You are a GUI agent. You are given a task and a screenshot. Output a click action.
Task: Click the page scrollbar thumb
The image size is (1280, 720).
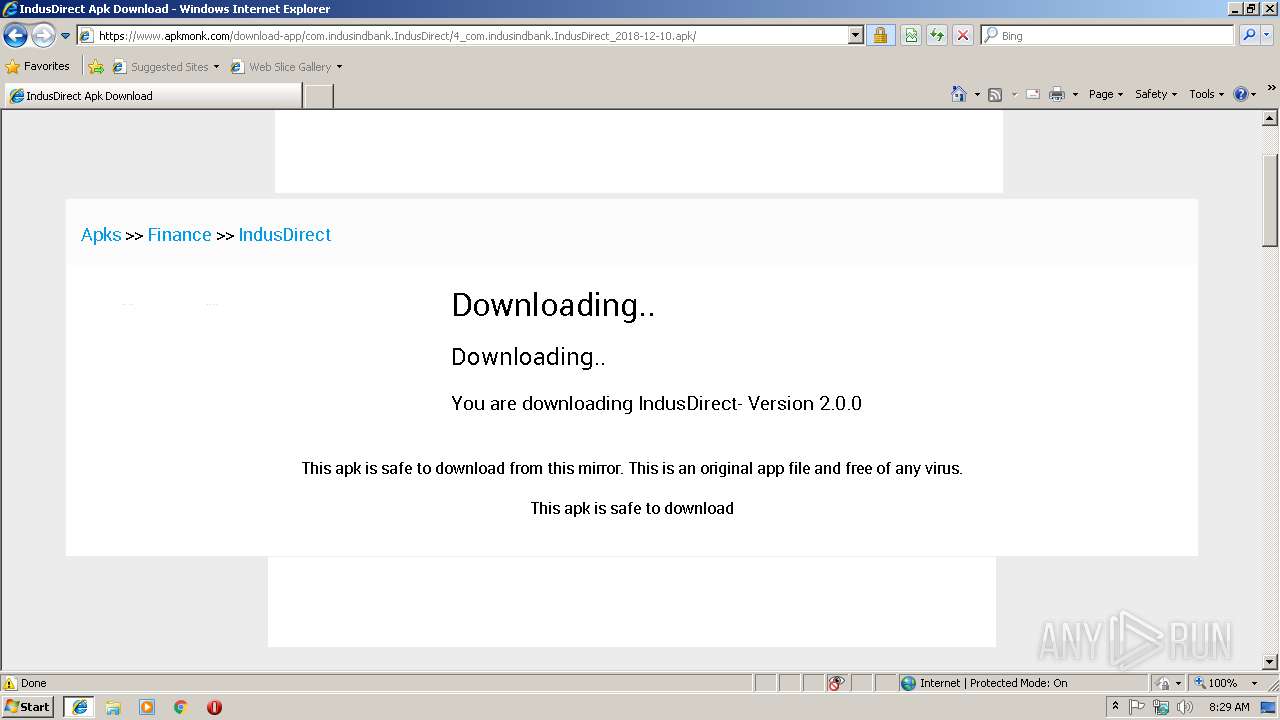[x=1271, y=200]
